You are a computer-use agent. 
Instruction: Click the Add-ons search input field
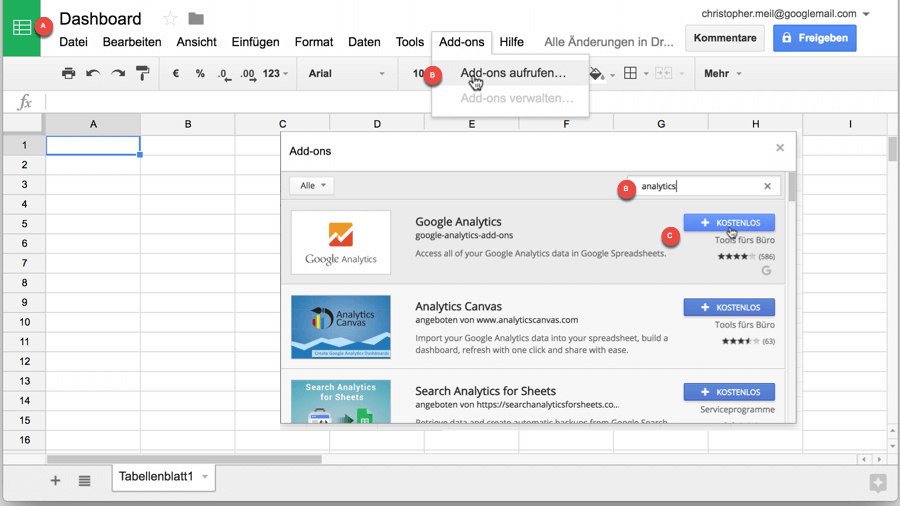point(704,186)
